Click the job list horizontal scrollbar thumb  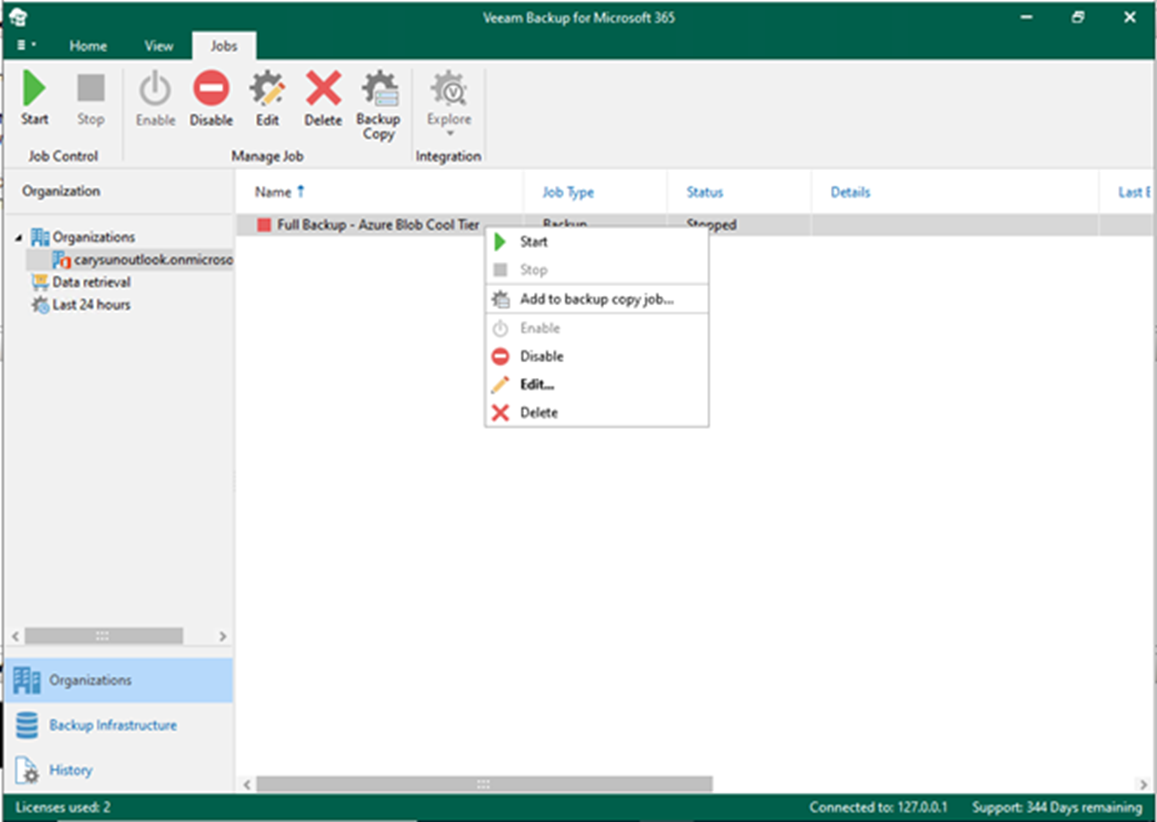point(484,784)
